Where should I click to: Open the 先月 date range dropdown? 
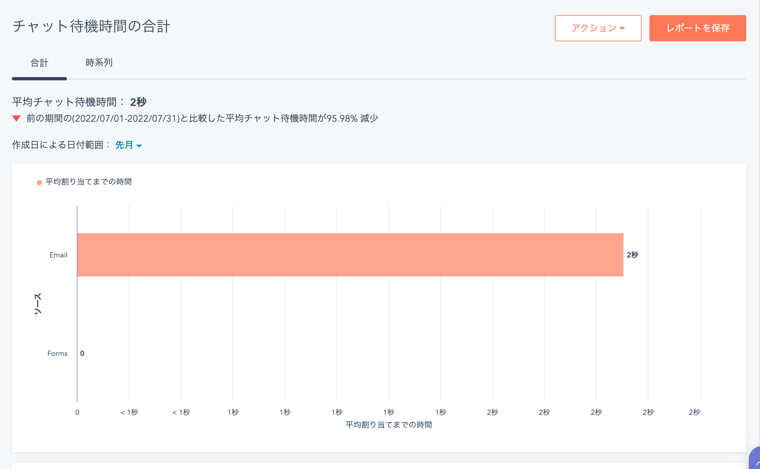[128, 145]
